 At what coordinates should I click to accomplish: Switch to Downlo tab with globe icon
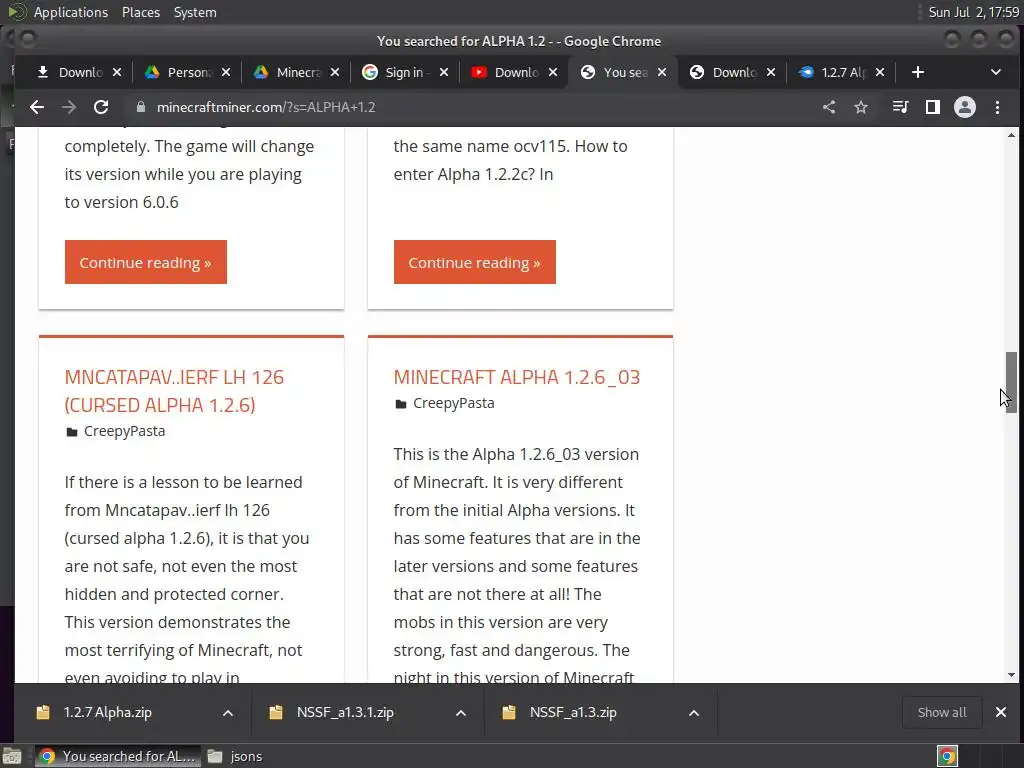732,72
